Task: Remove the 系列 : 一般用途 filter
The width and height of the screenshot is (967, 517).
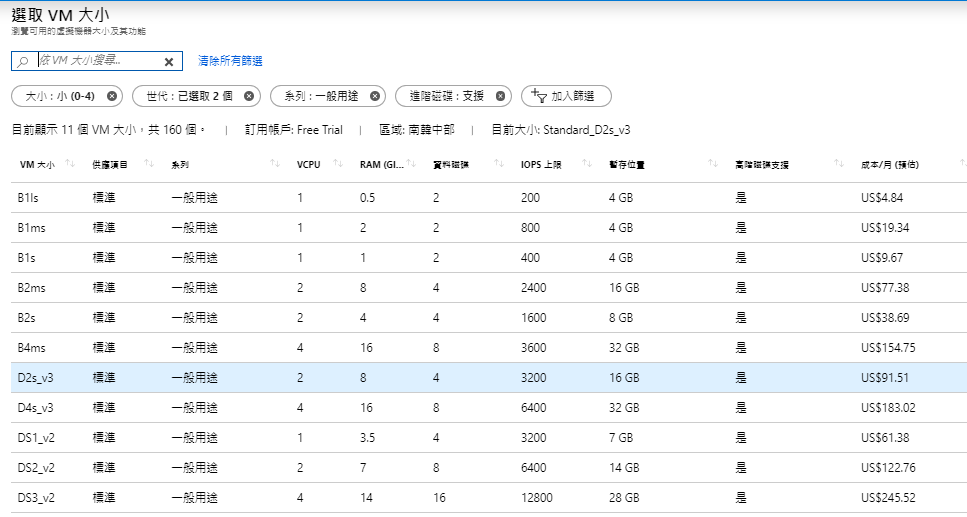Action: (374, 96)
